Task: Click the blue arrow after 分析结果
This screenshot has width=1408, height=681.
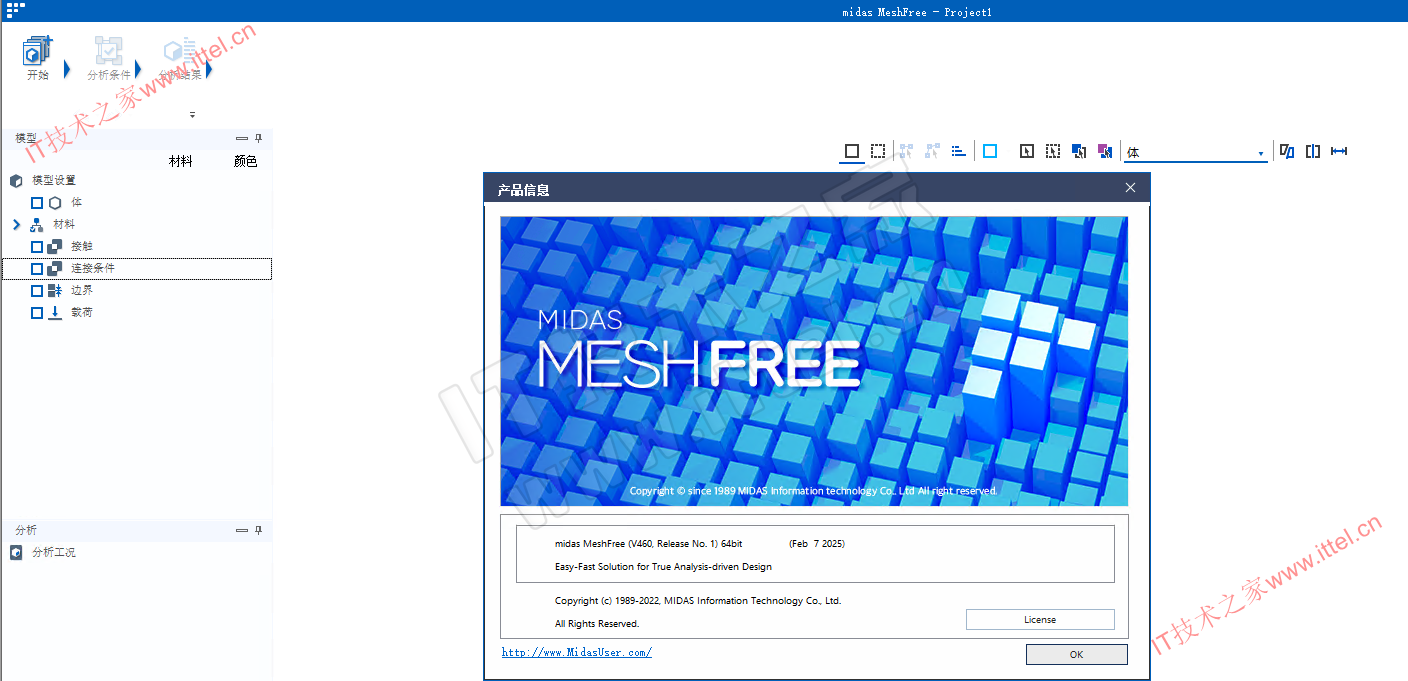Action: [209, 69]
